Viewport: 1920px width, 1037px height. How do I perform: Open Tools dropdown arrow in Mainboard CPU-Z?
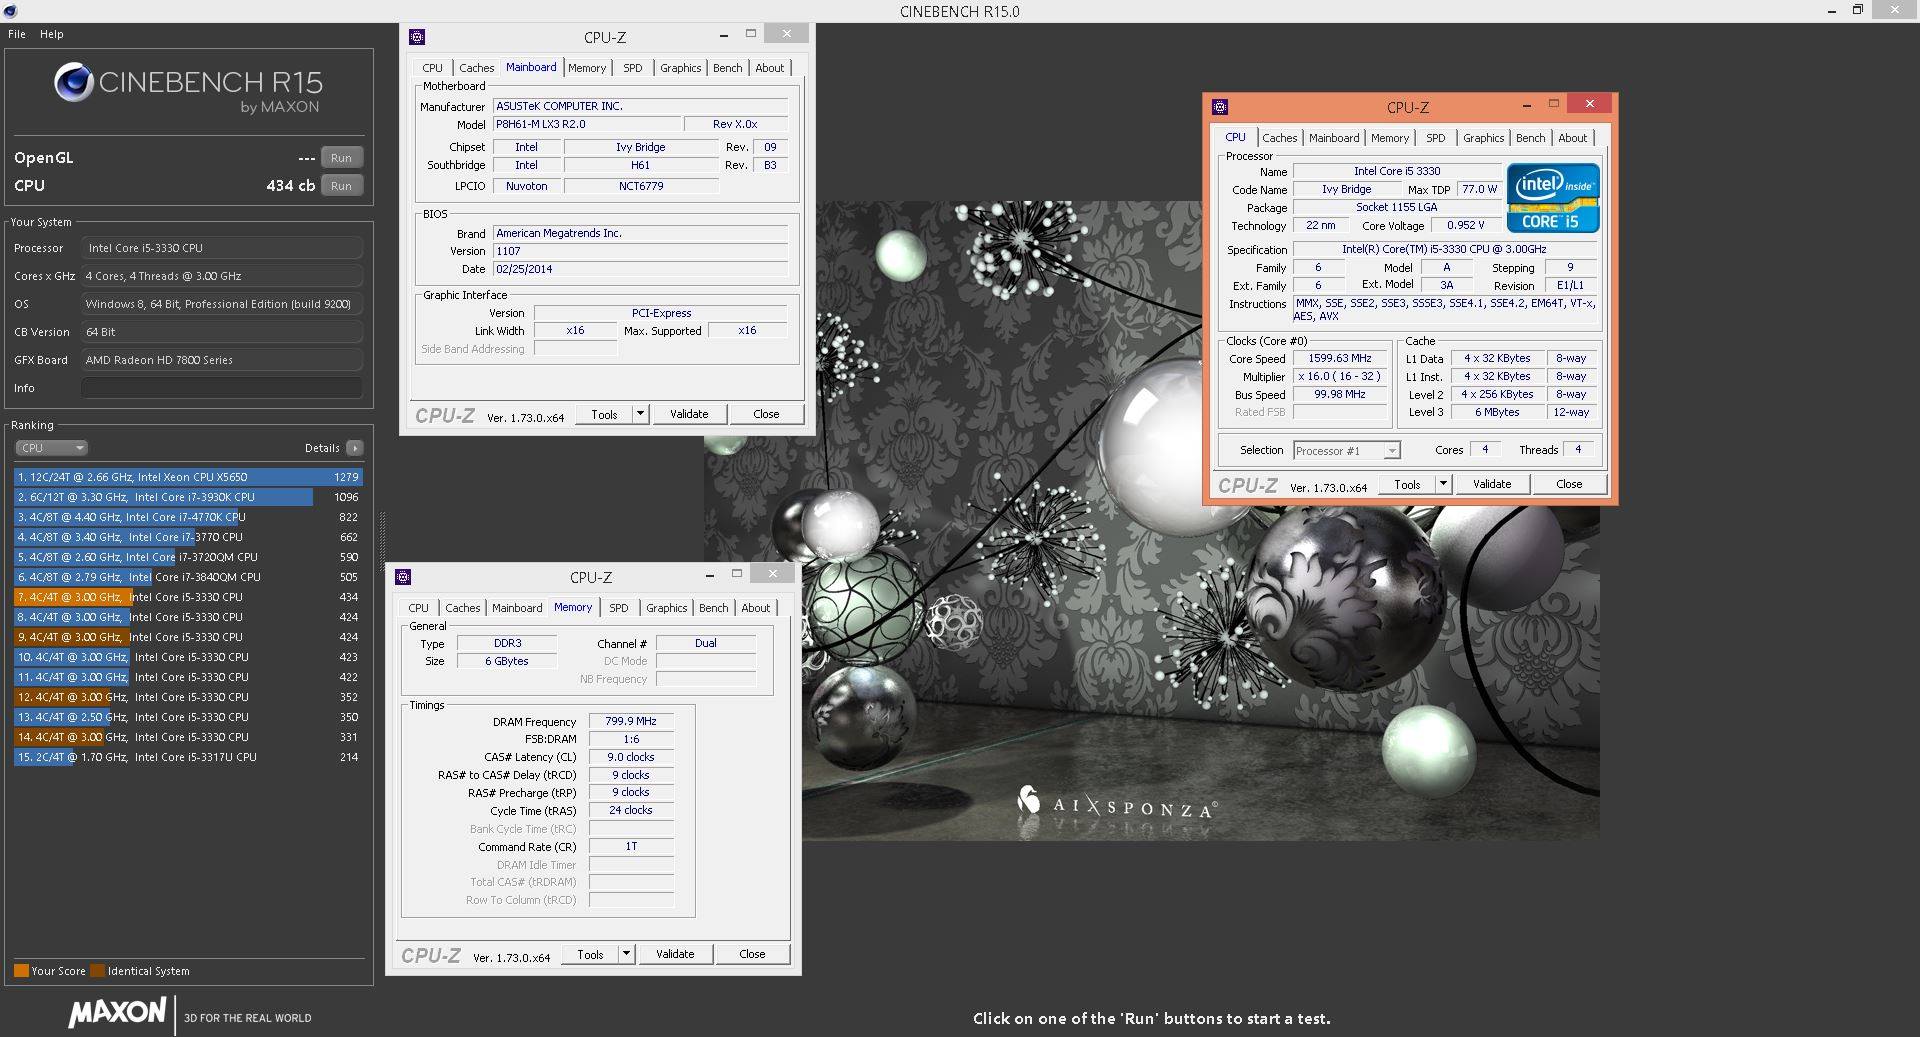[x=641, y=414]
